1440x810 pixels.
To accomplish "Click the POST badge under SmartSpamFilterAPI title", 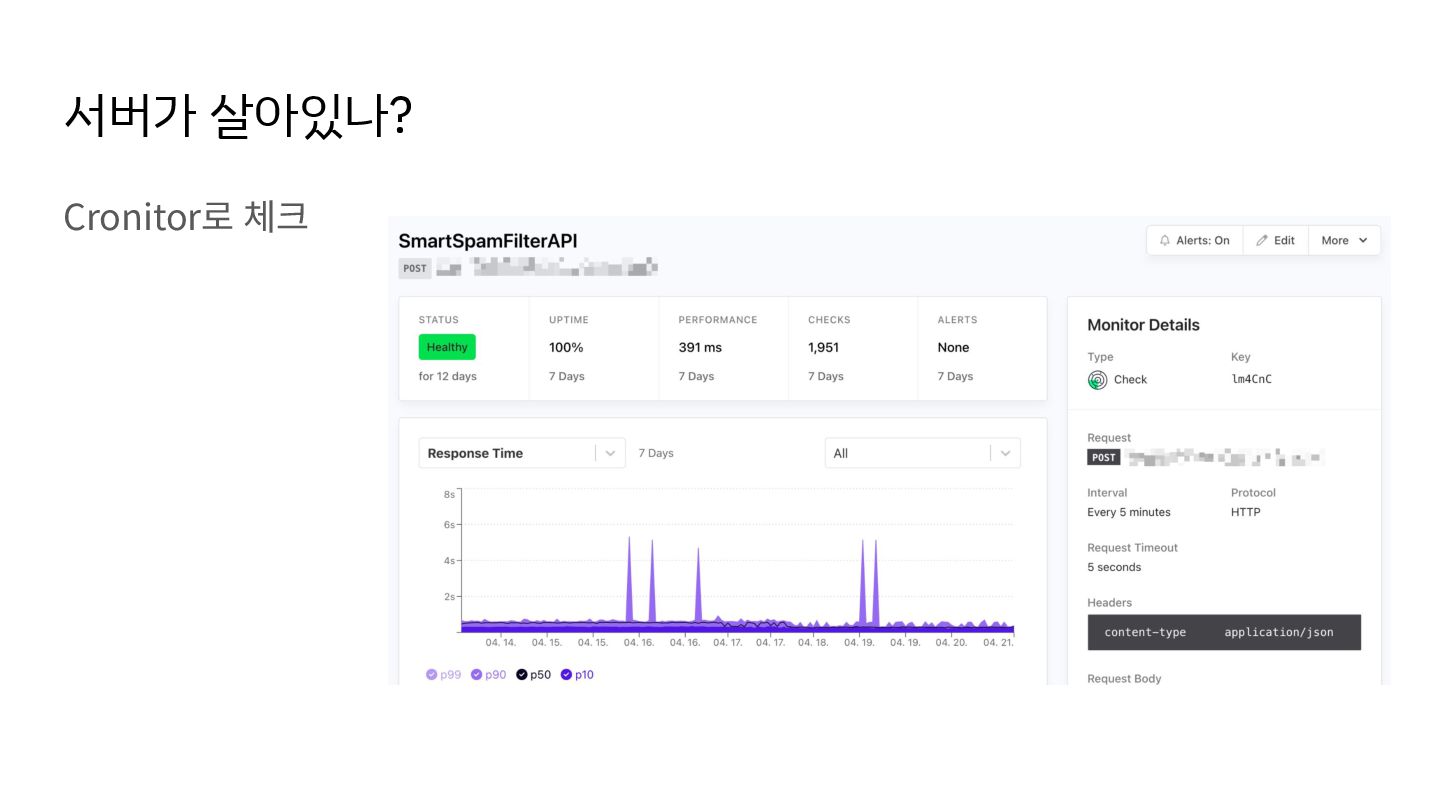I will pos(415,268).
